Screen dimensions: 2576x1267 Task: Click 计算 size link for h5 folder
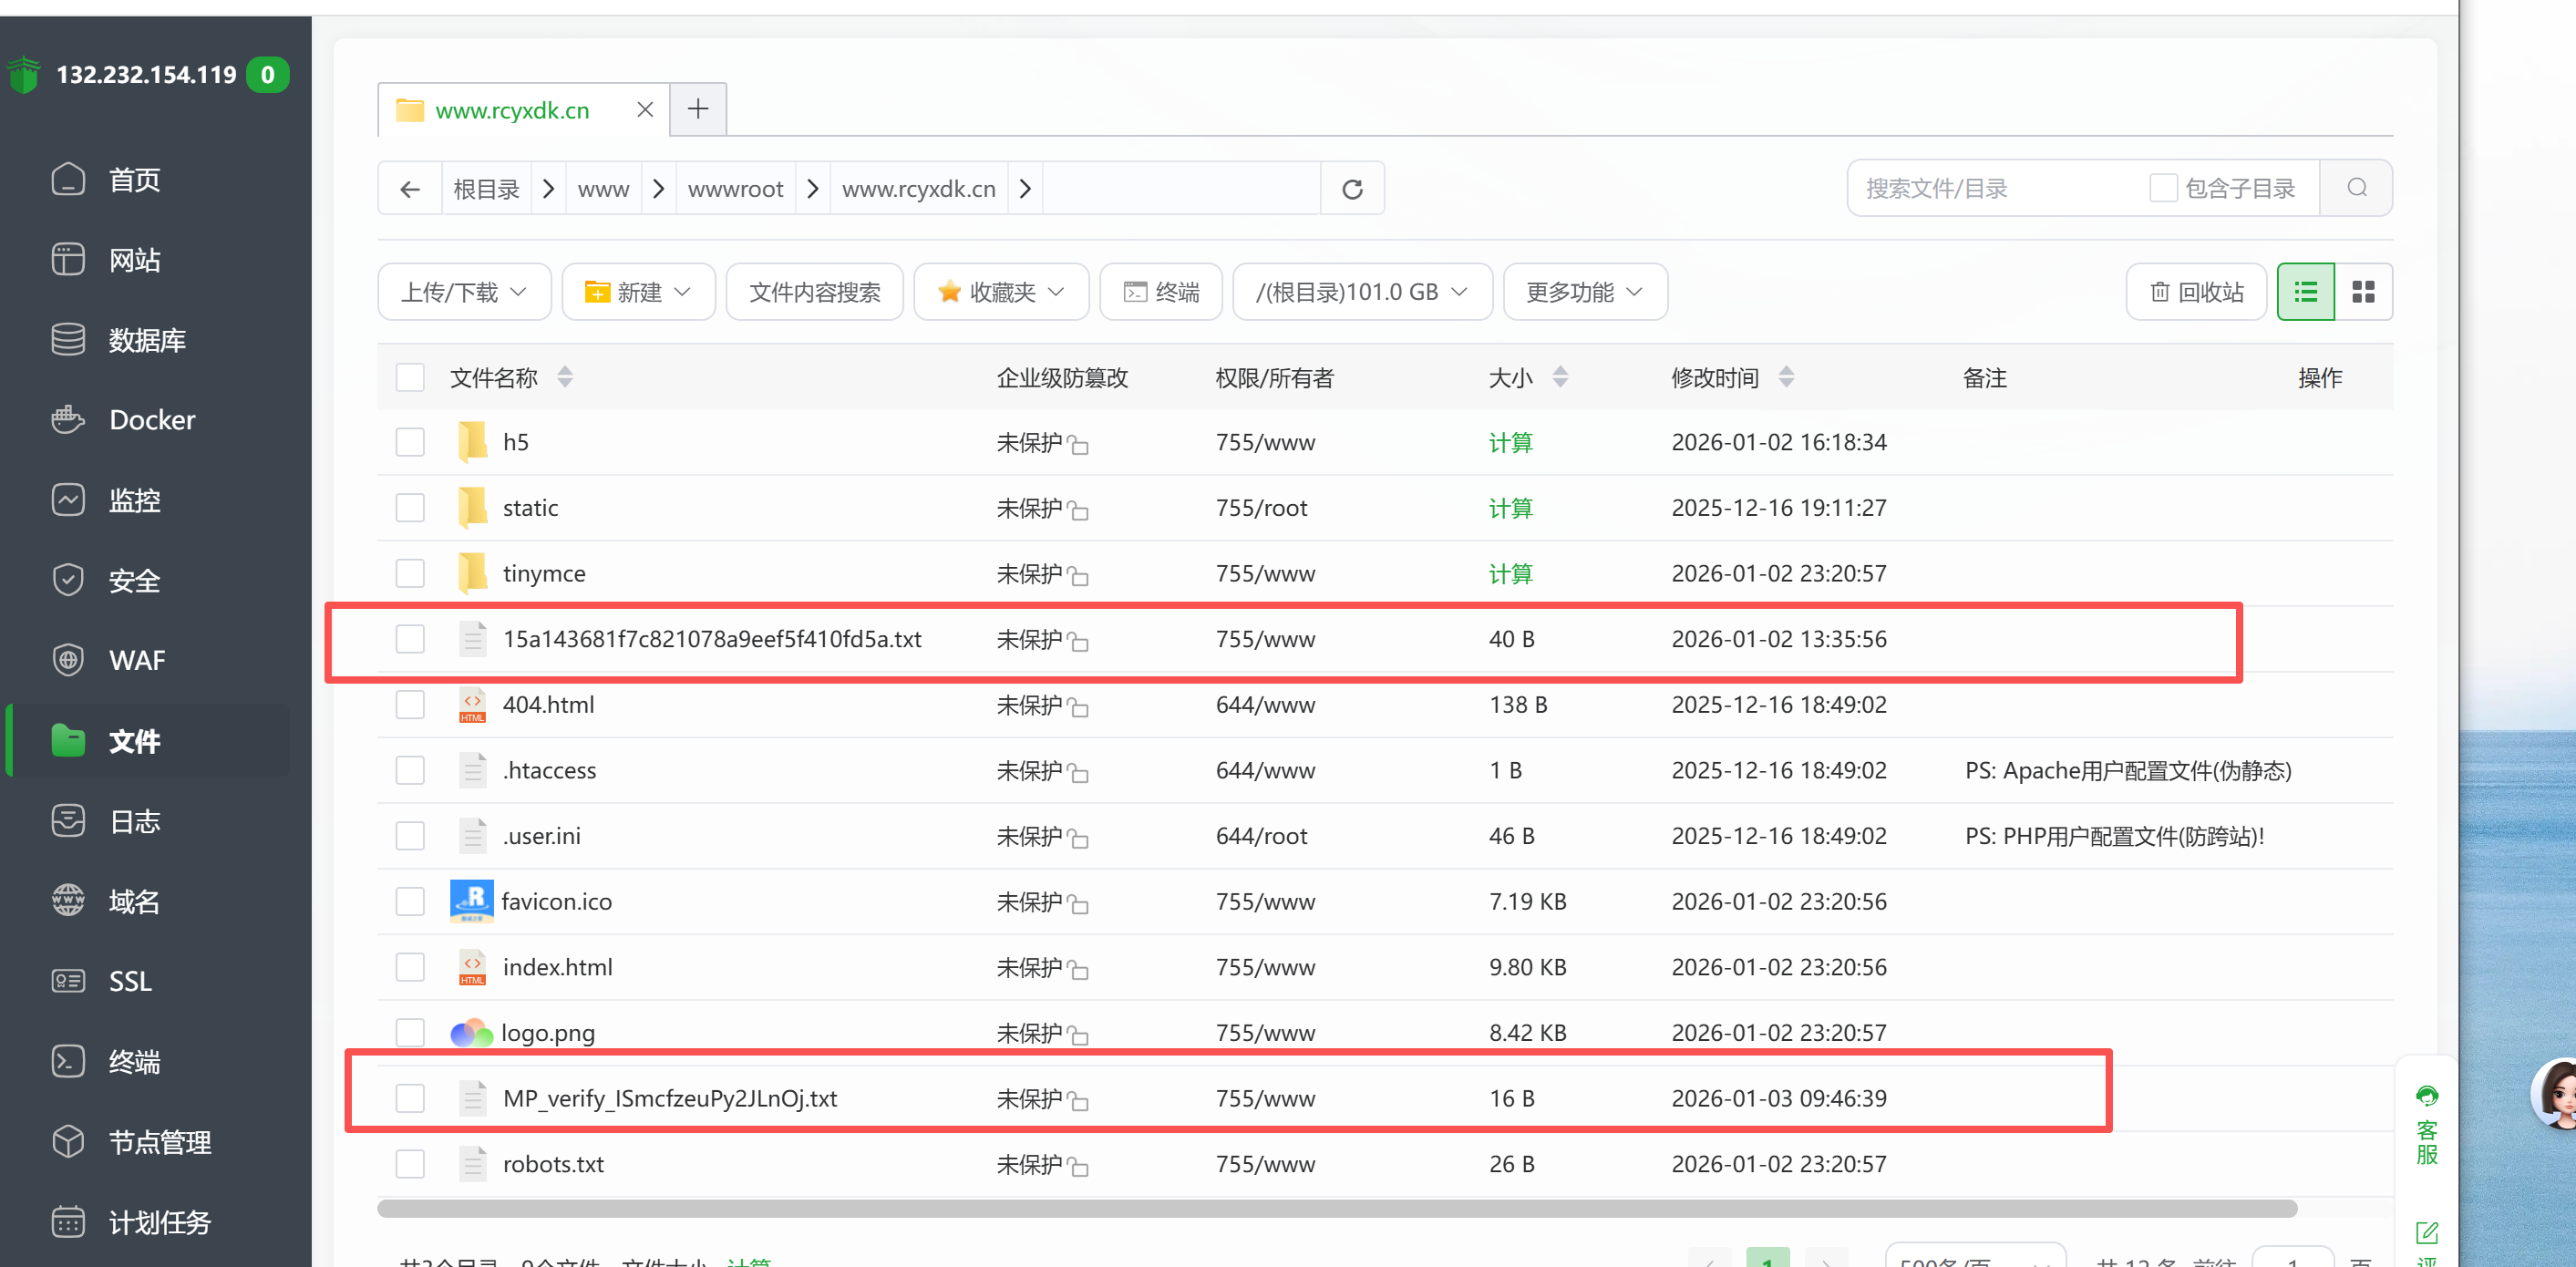tap(1510, 442)
